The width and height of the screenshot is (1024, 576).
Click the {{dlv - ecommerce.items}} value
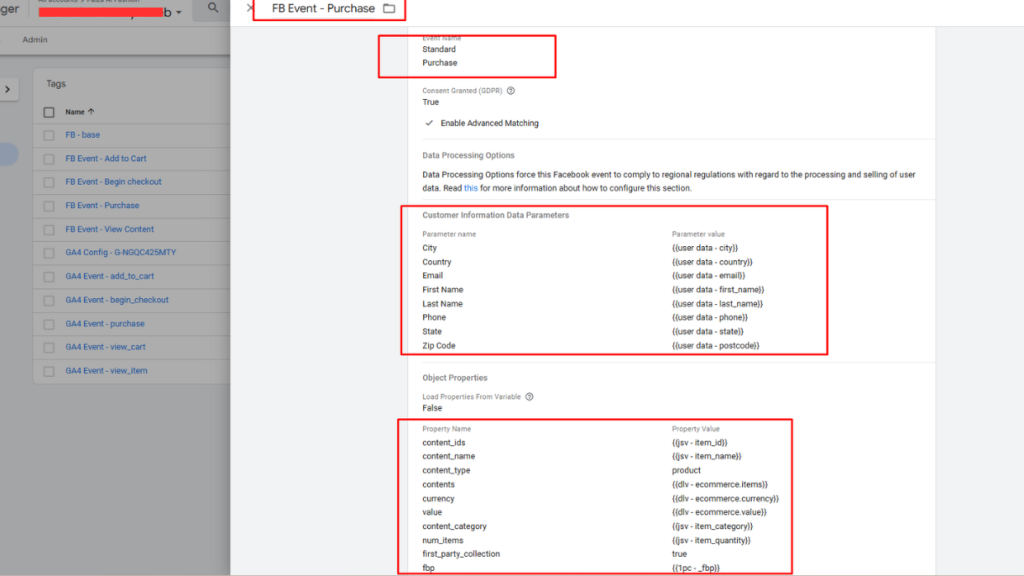[720, 485]
